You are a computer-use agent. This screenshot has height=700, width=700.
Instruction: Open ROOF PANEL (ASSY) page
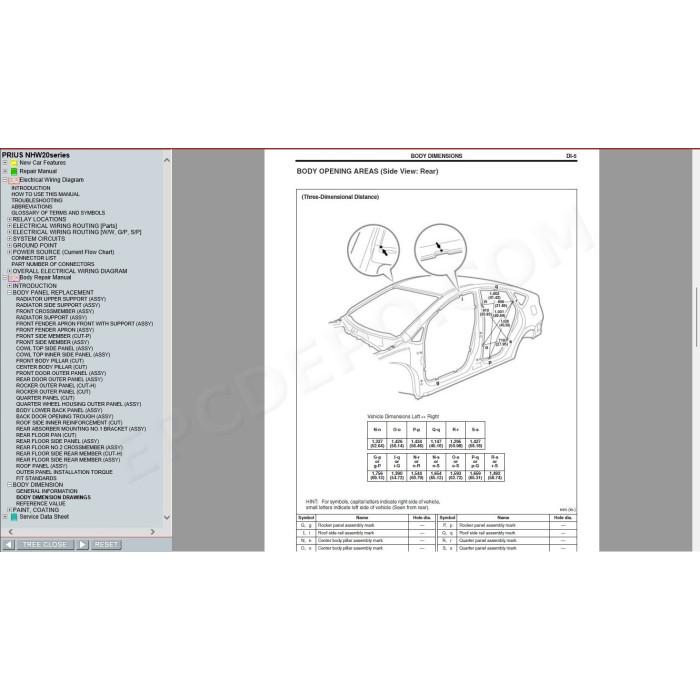point(42,466)
